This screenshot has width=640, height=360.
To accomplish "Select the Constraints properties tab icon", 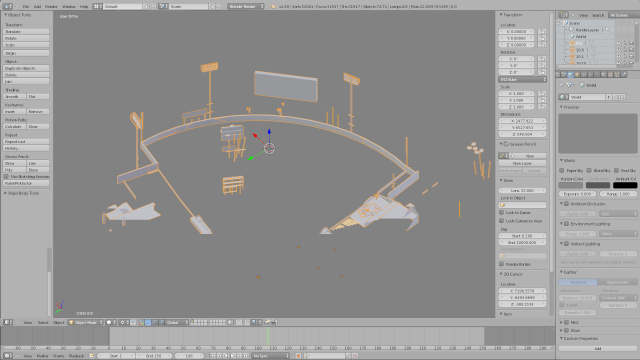I will [584, 74].
